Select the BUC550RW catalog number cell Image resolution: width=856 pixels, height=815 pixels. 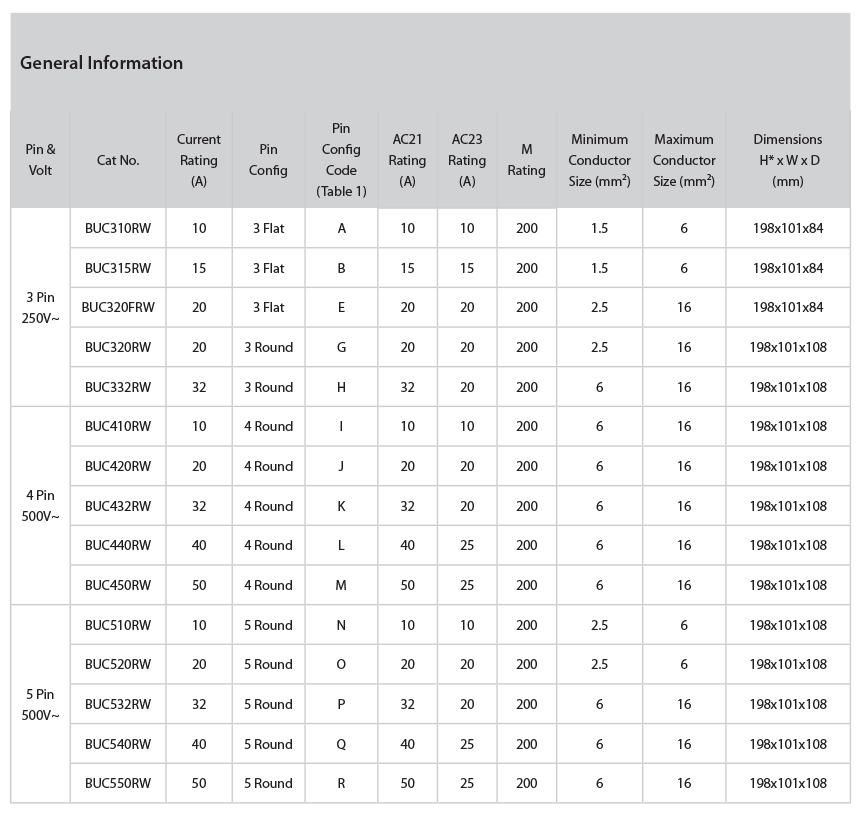click(118, 783)
